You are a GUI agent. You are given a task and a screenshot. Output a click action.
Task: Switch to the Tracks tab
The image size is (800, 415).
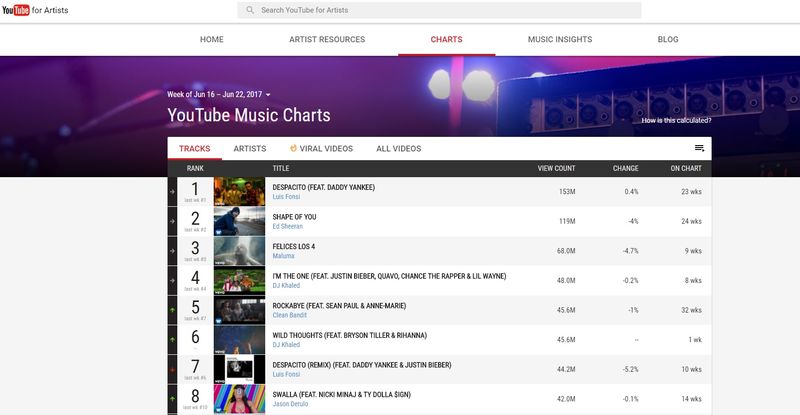point(194,149)
